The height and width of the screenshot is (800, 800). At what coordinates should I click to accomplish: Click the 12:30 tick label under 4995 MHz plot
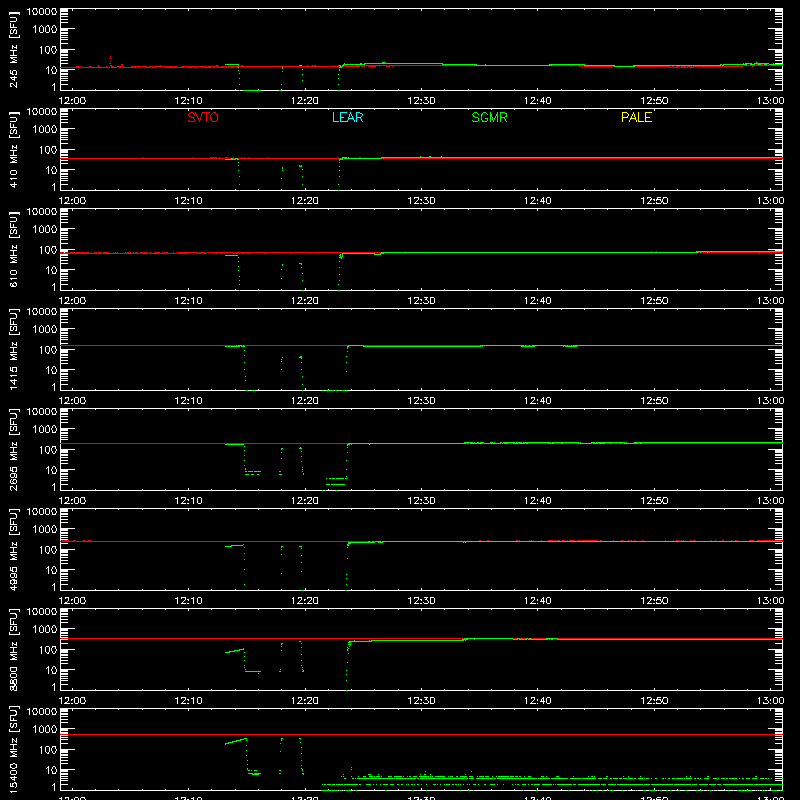421,601
